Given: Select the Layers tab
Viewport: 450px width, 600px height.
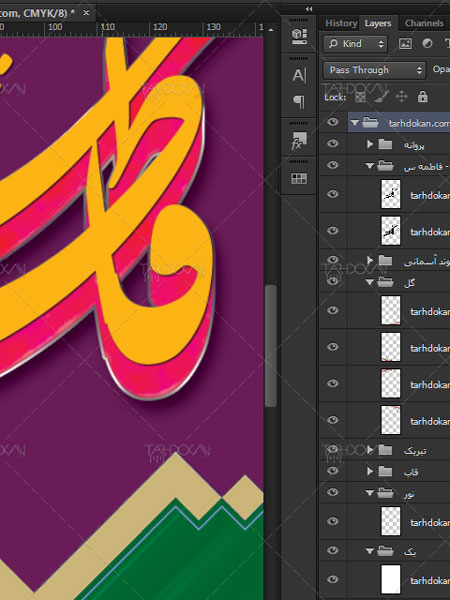Looking at the screenshot, I should pos(378,23).
